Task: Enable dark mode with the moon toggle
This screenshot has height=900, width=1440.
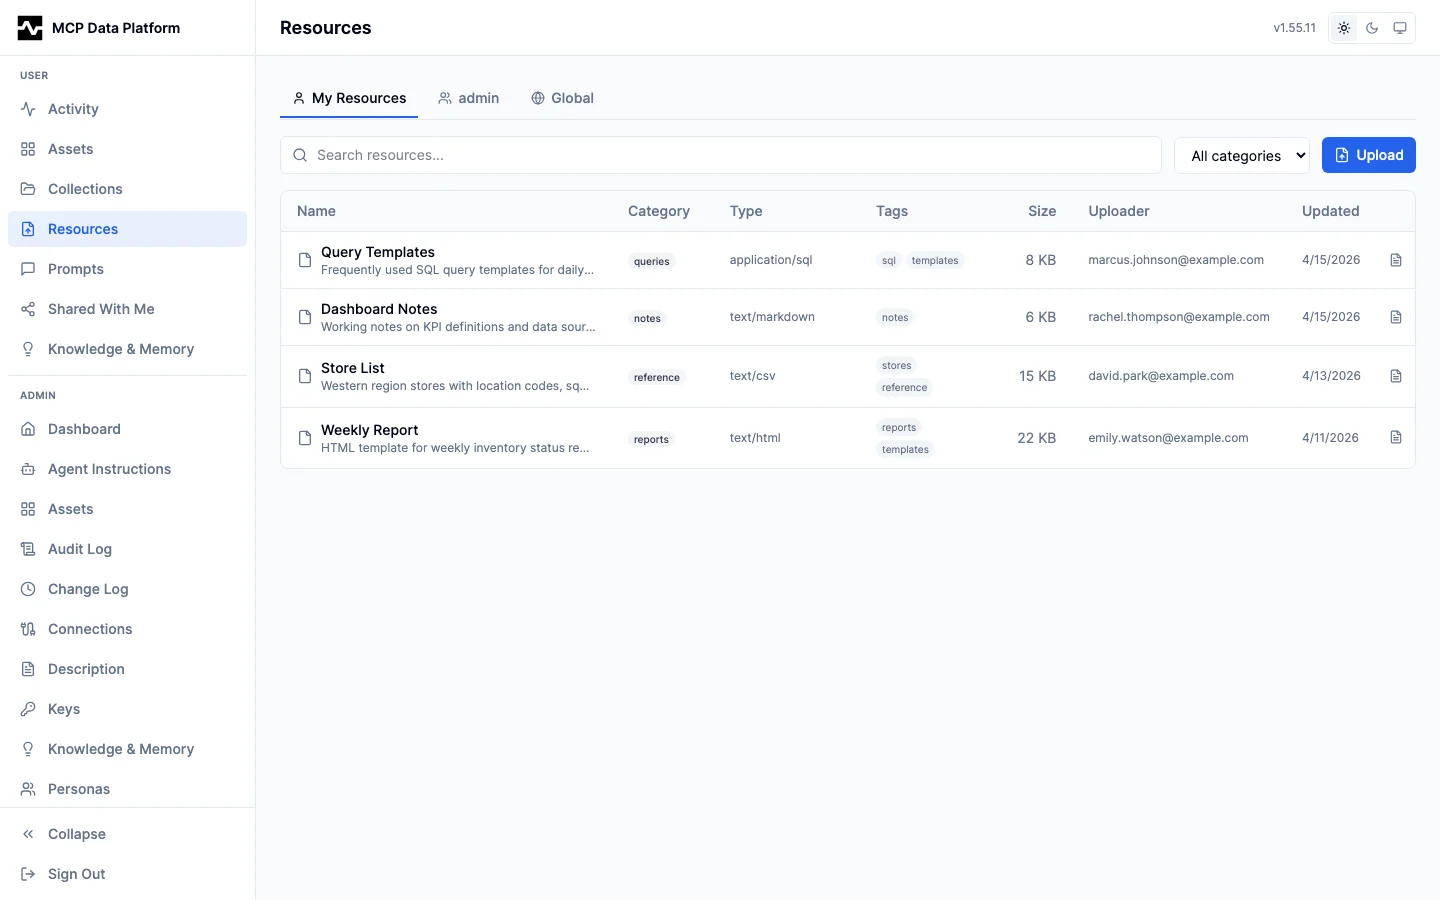Action: (1371, 28)
